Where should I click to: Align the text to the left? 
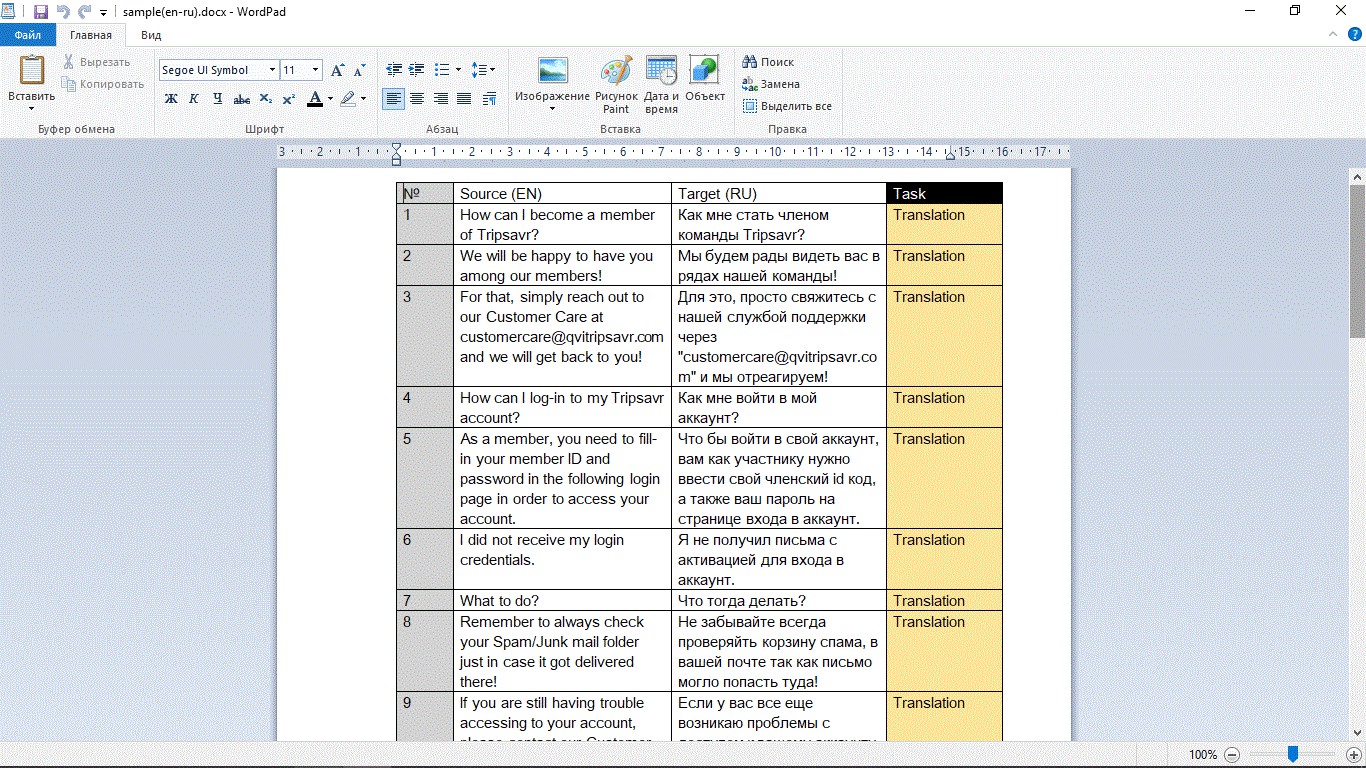coord(394,99)
